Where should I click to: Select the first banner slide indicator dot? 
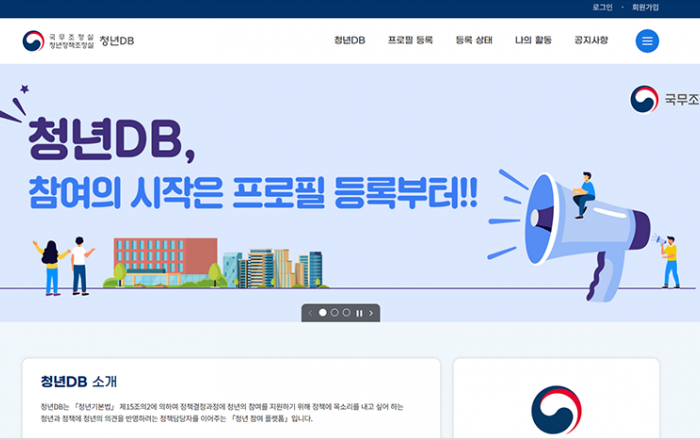tap(322, 313)
